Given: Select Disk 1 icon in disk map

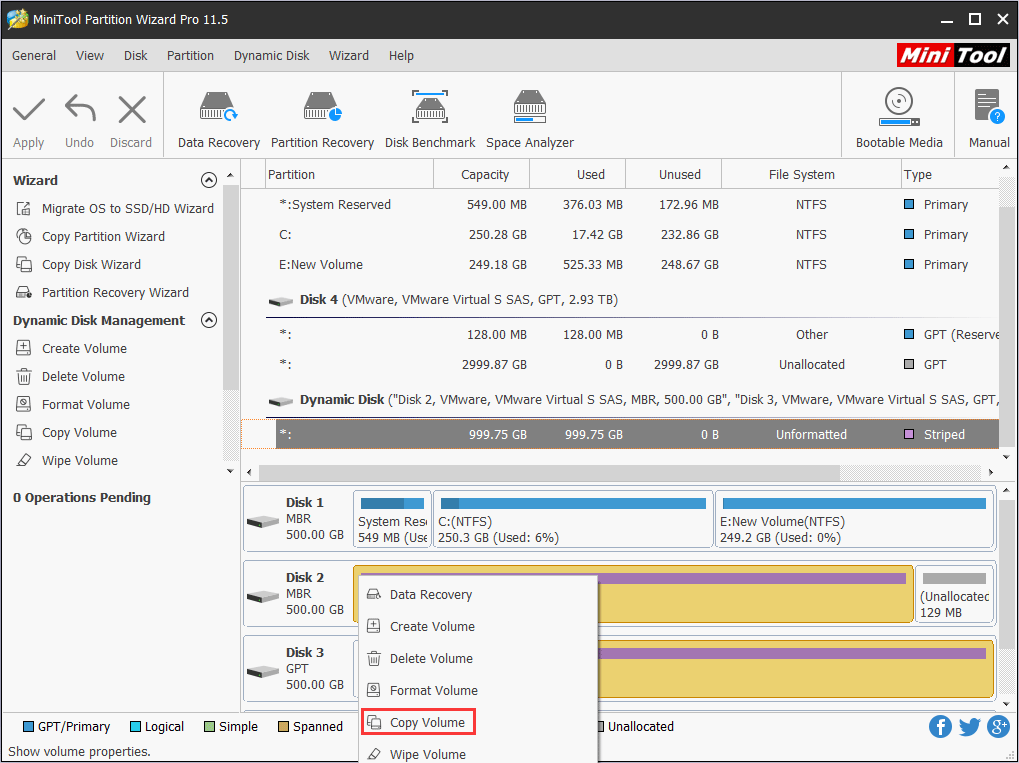Looking at the screenshot, I should pos(263,521).
